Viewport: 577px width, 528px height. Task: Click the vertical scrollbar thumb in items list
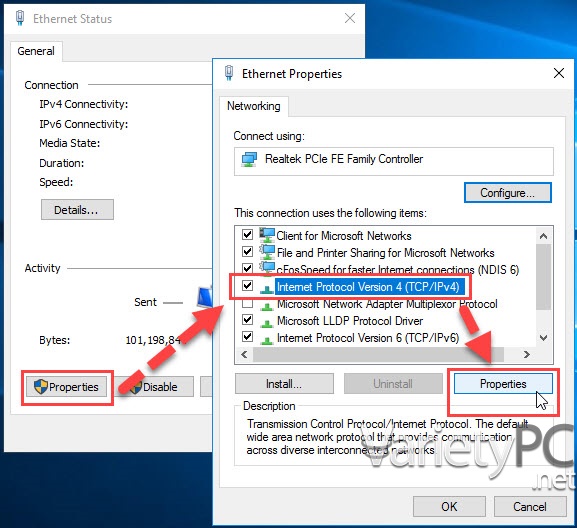544,277
